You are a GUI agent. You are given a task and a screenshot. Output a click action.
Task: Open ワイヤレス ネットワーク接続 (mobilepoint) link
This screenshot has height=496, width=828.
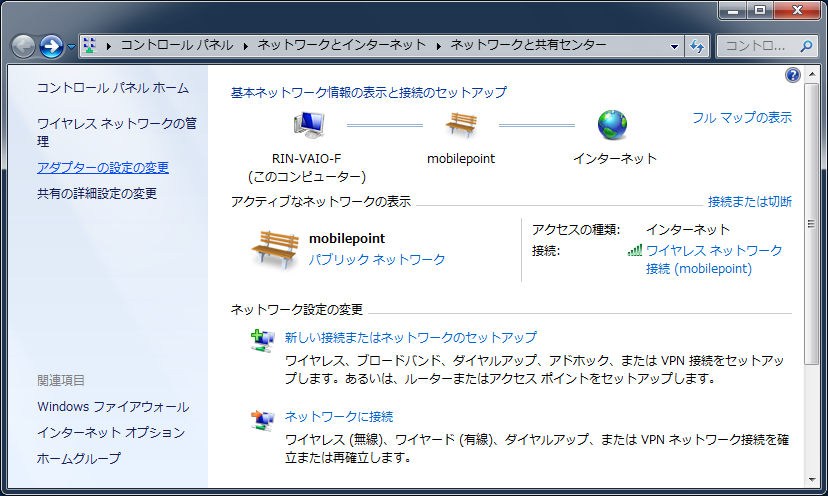click(714, 259)
